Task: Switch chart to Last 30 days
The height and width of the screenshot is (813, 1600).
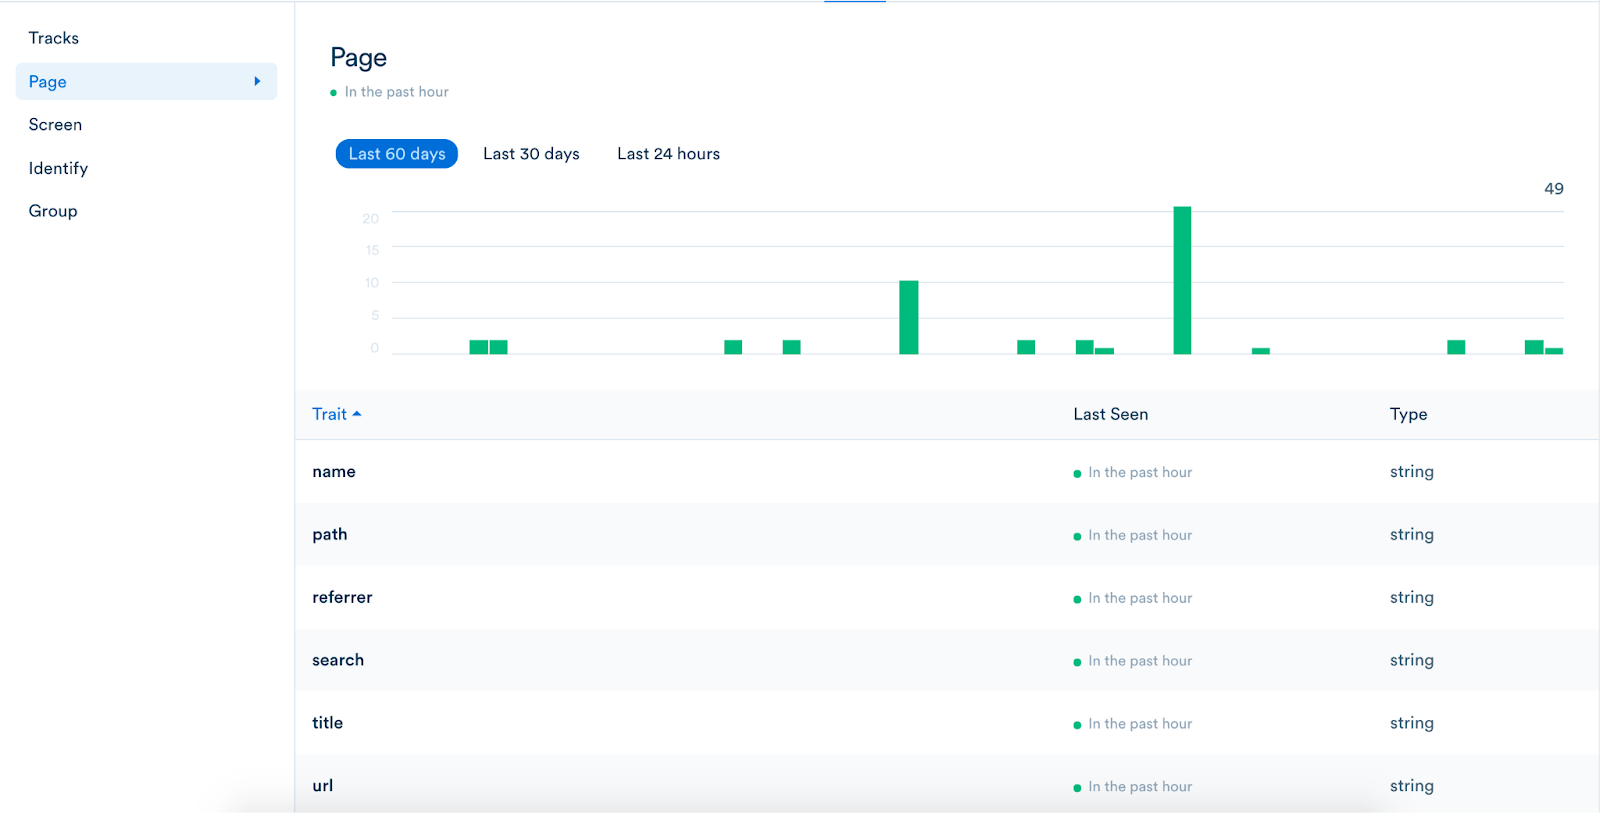Action: [531, 154]
